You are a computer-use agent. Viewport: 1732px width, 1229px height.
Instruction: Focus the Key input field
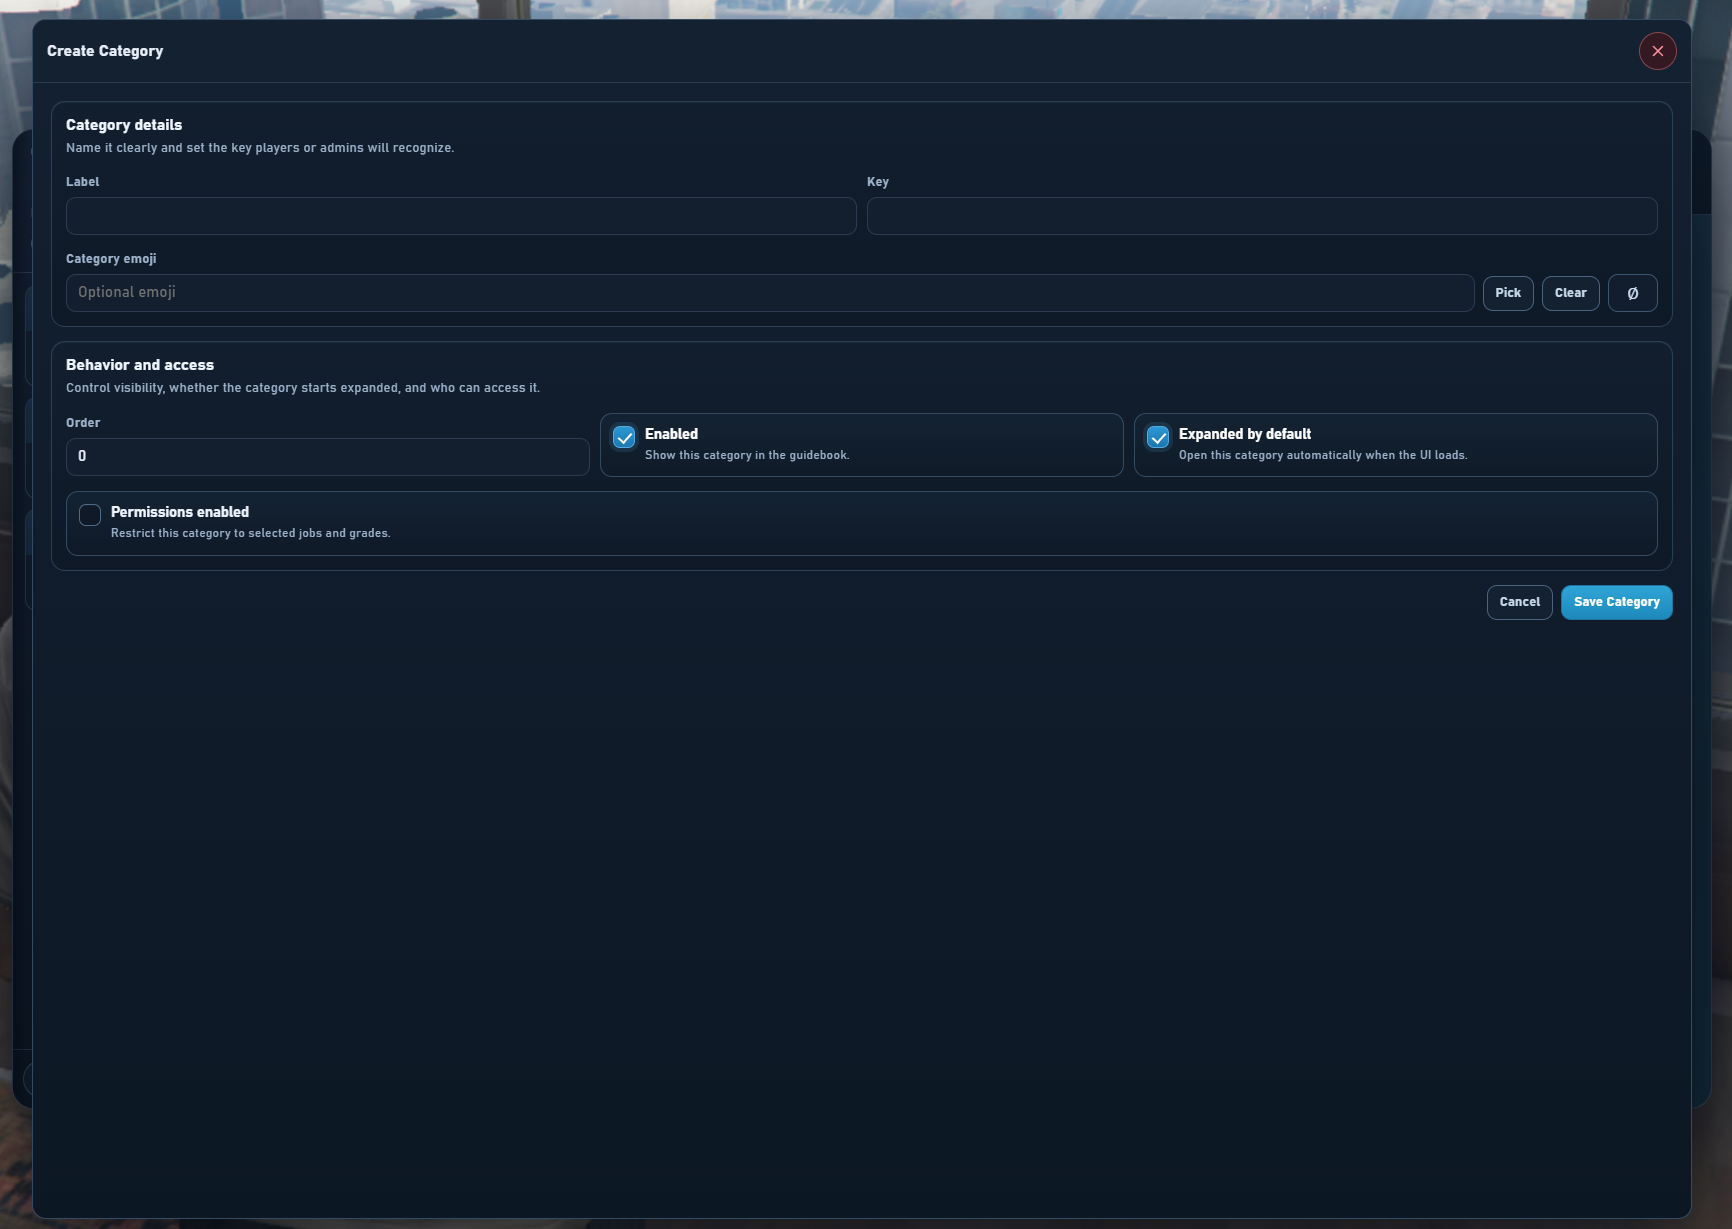tap(1262, 216)
